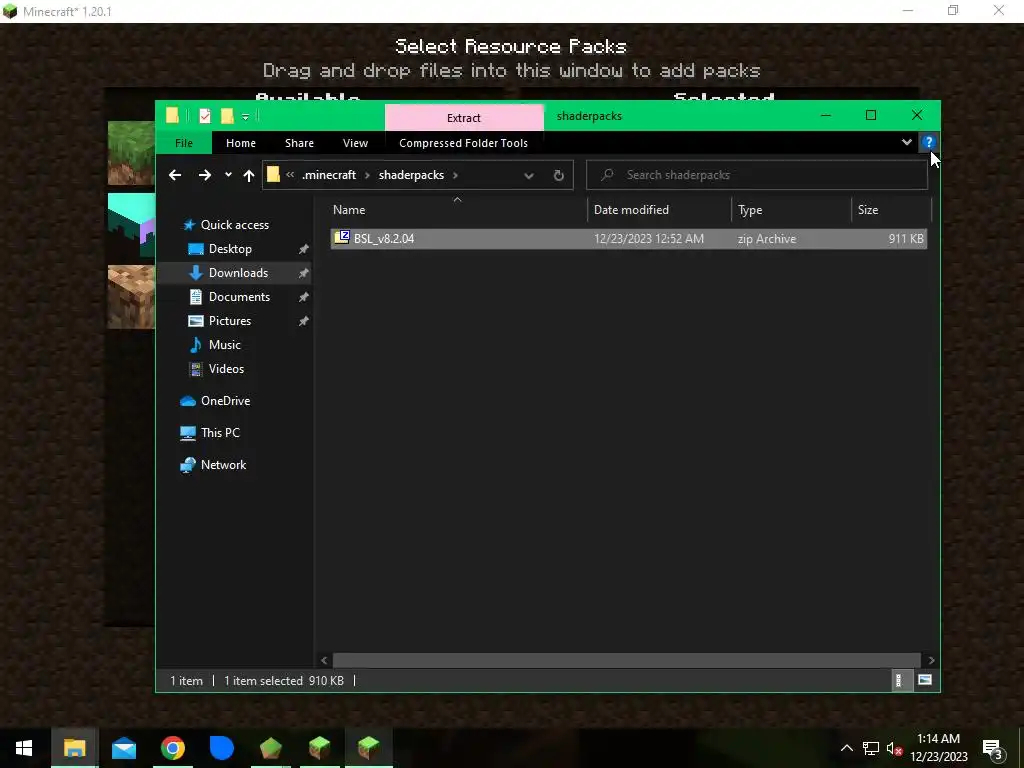Open the muted volume tray icon
The image size is (1024, 768).
(x=894, y=749)
